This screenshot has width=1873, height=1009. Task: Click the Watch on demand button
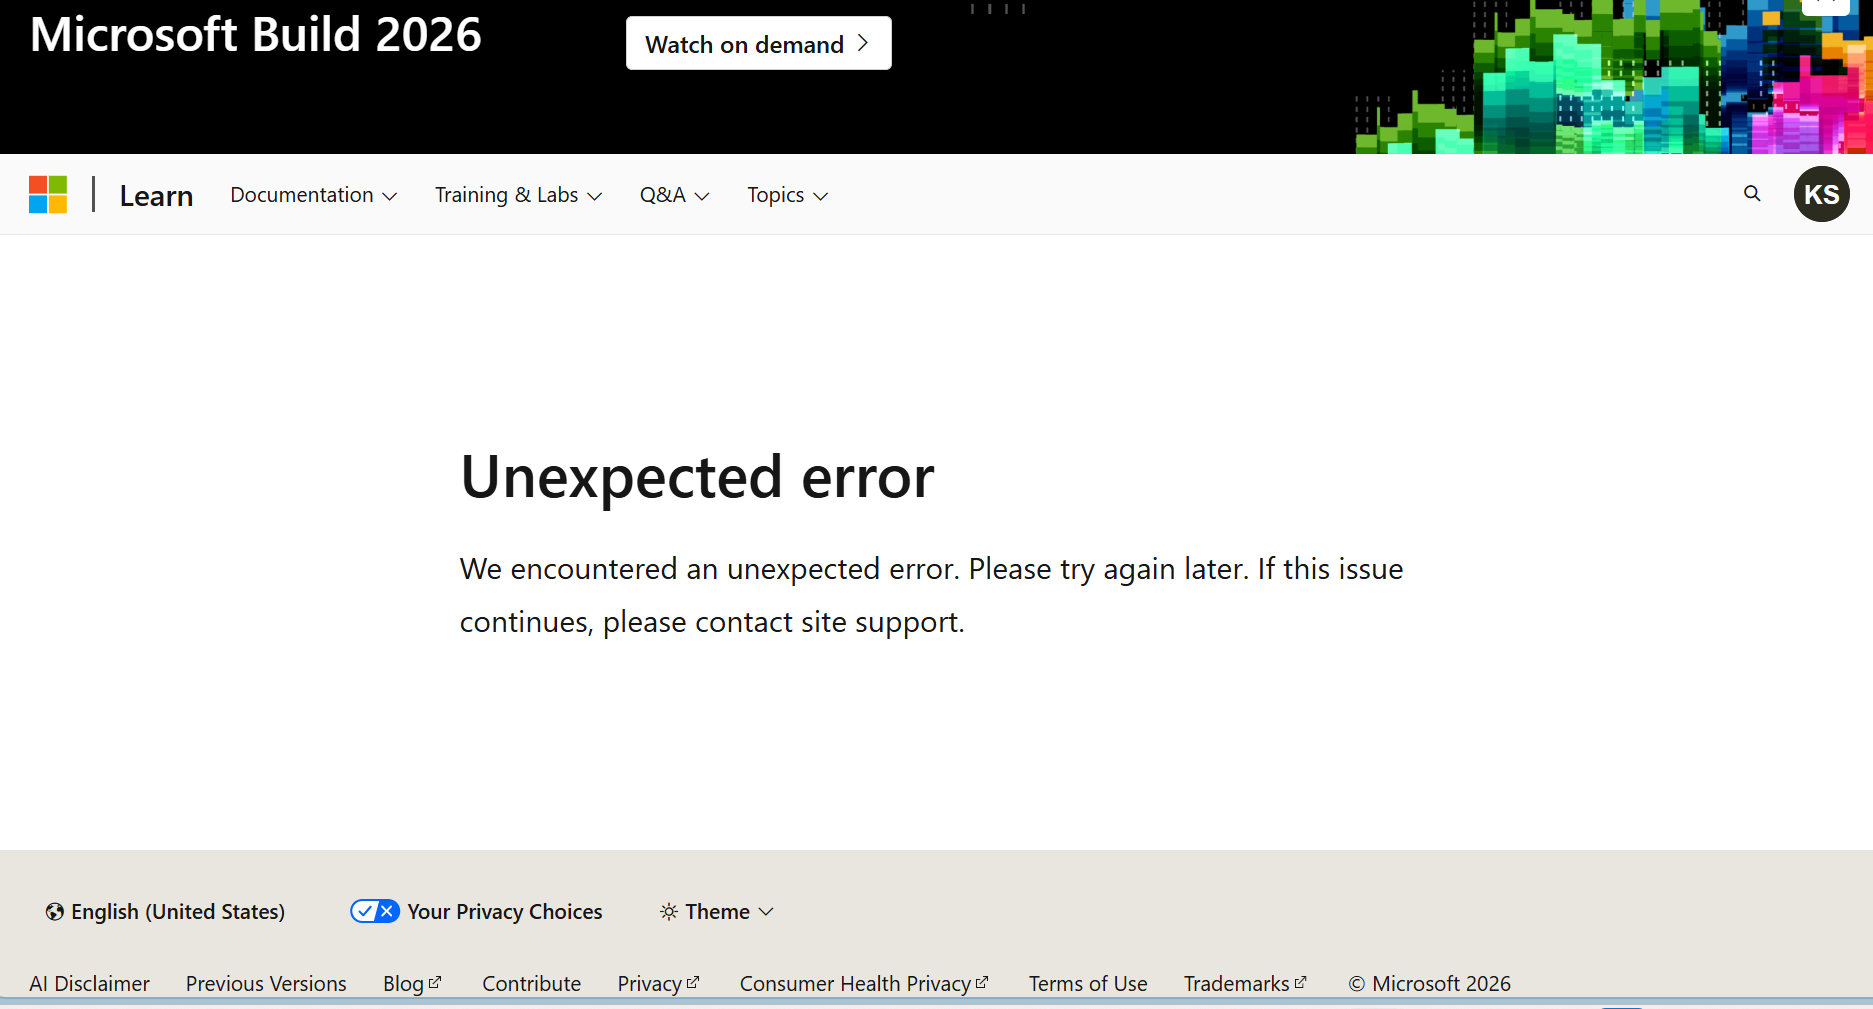tap(759, 43)
